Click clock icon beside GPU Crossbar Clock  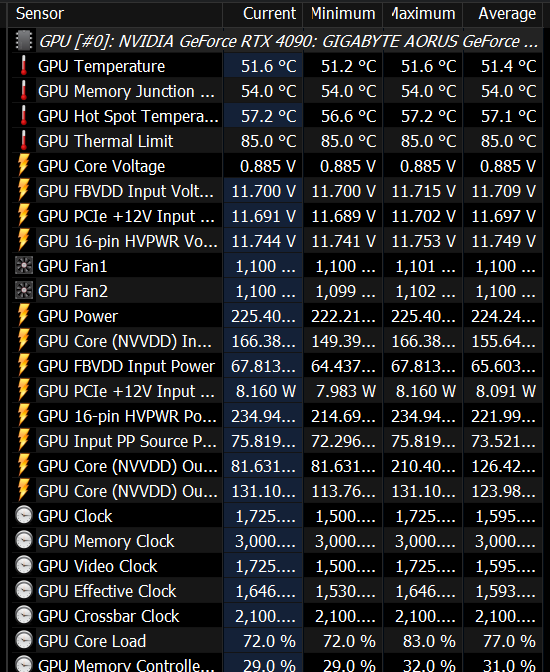(x=24, y=616)
